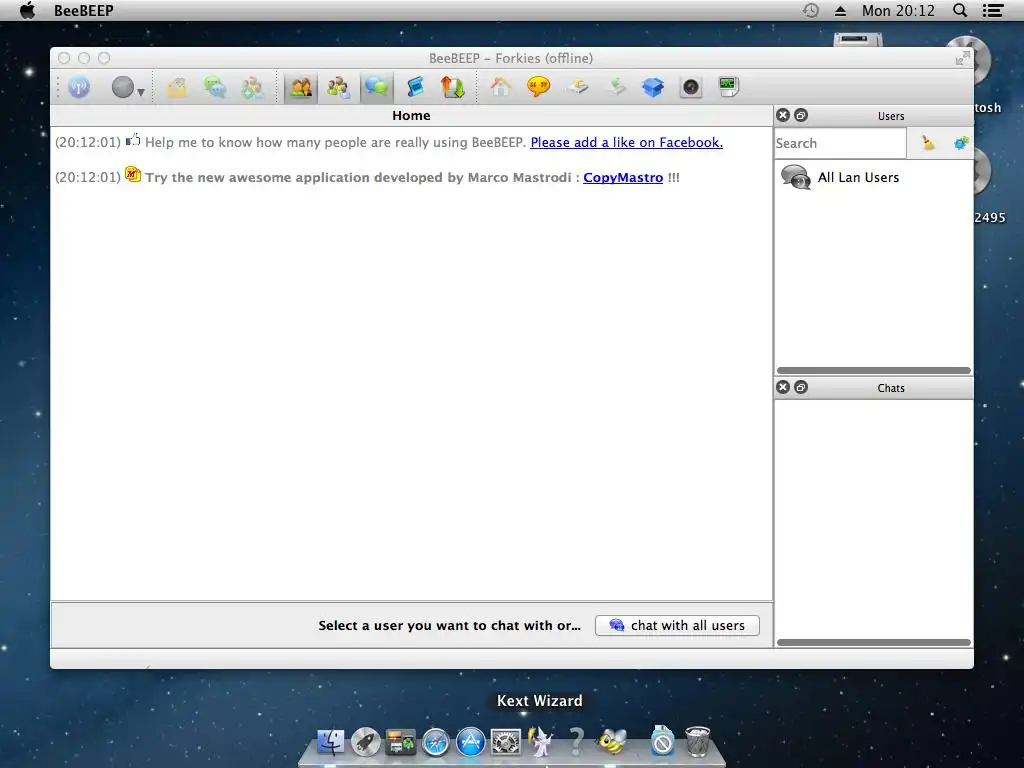The image size is (1024, 768).
Task: Click the BeeBEEP bee Dock icon
Action: click(x=612, y=742)
